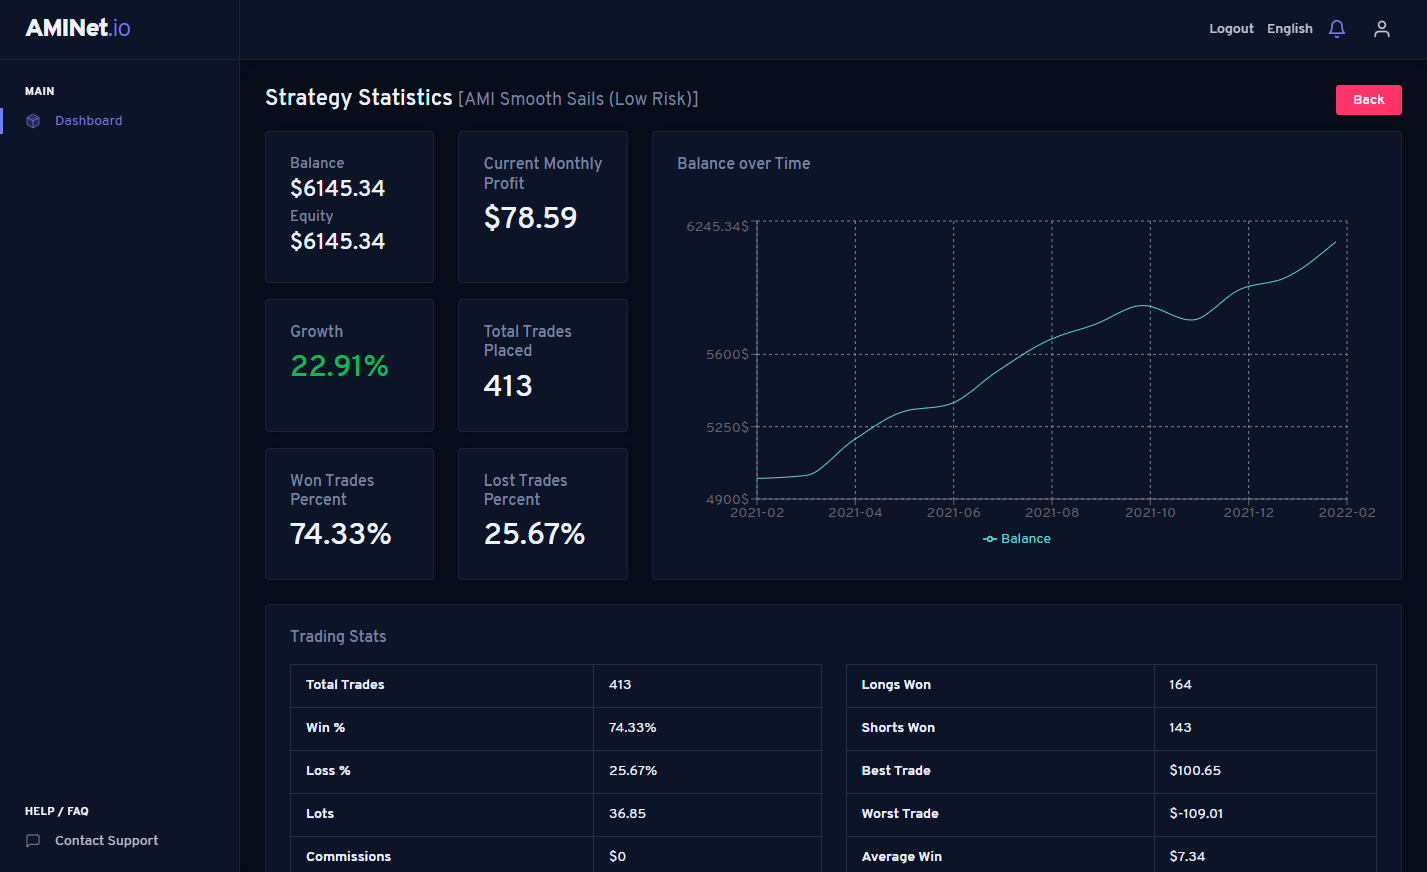Click the Current Monthly Profit value $78.59
Screen dimensions: 1427x872
point(531,217)
